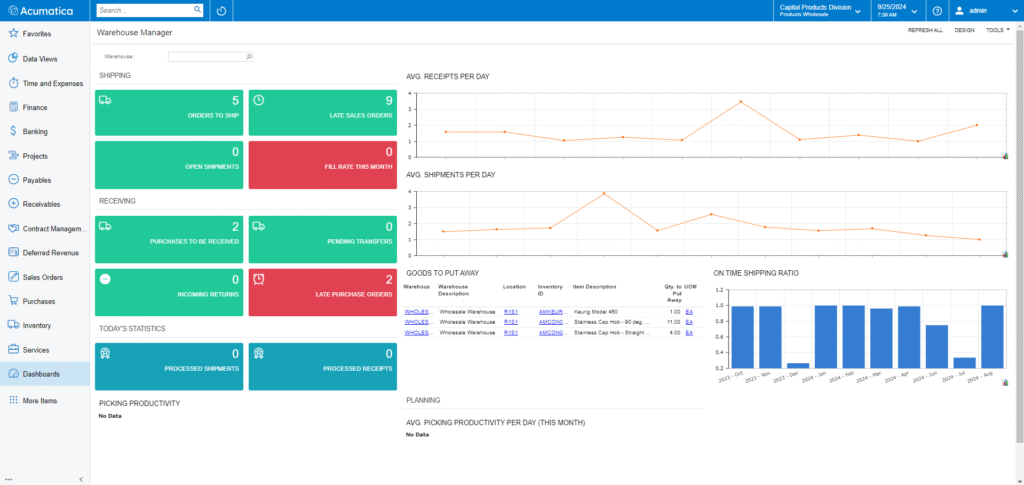This screenshot has width=1024, height=485.
Task: Expand the Capital Products Division dropdown
Action: pyautogui.click(x=857, y=11)
